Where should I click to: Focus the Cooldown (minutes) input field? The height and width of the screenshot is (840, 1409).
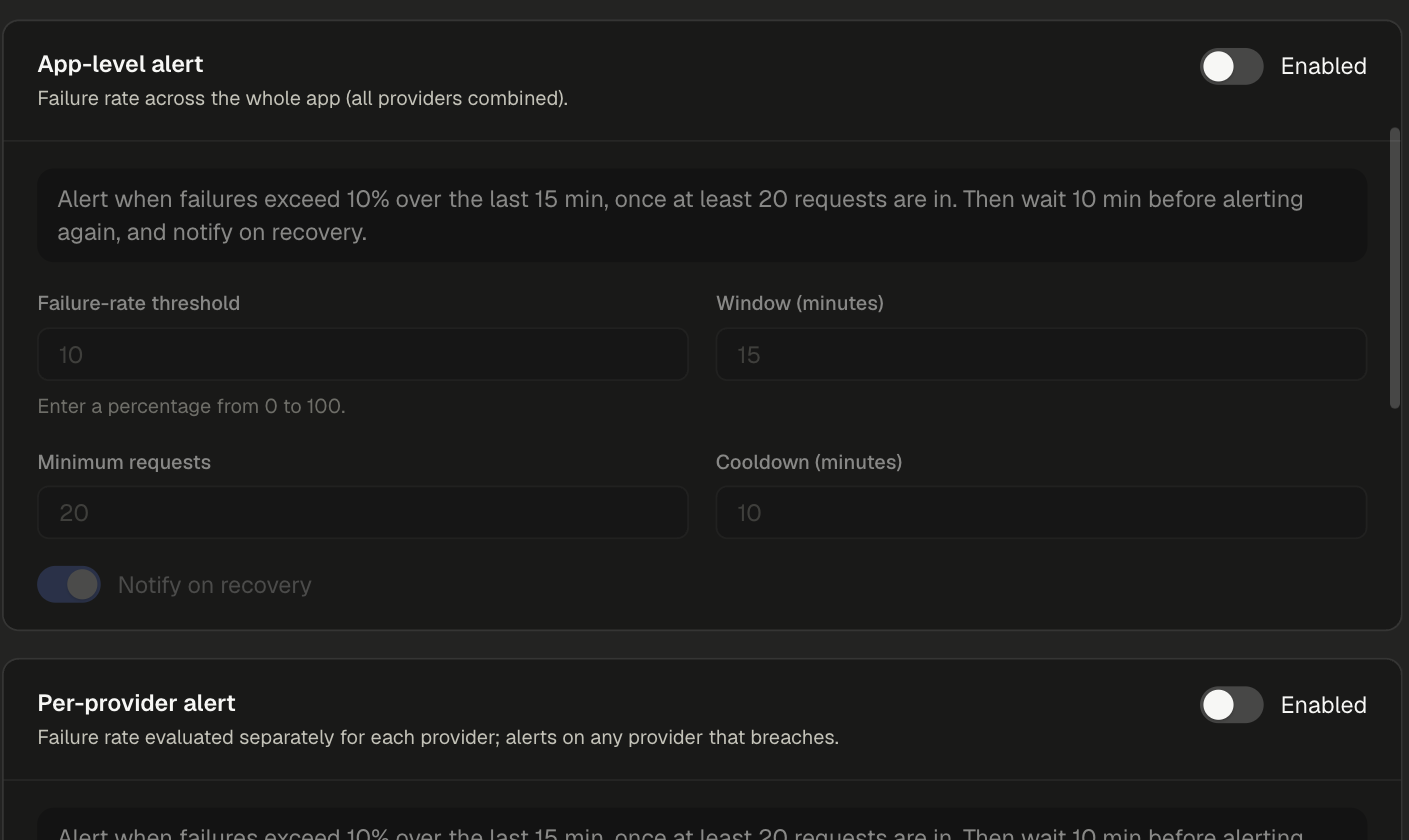(x=1041, y=513)
